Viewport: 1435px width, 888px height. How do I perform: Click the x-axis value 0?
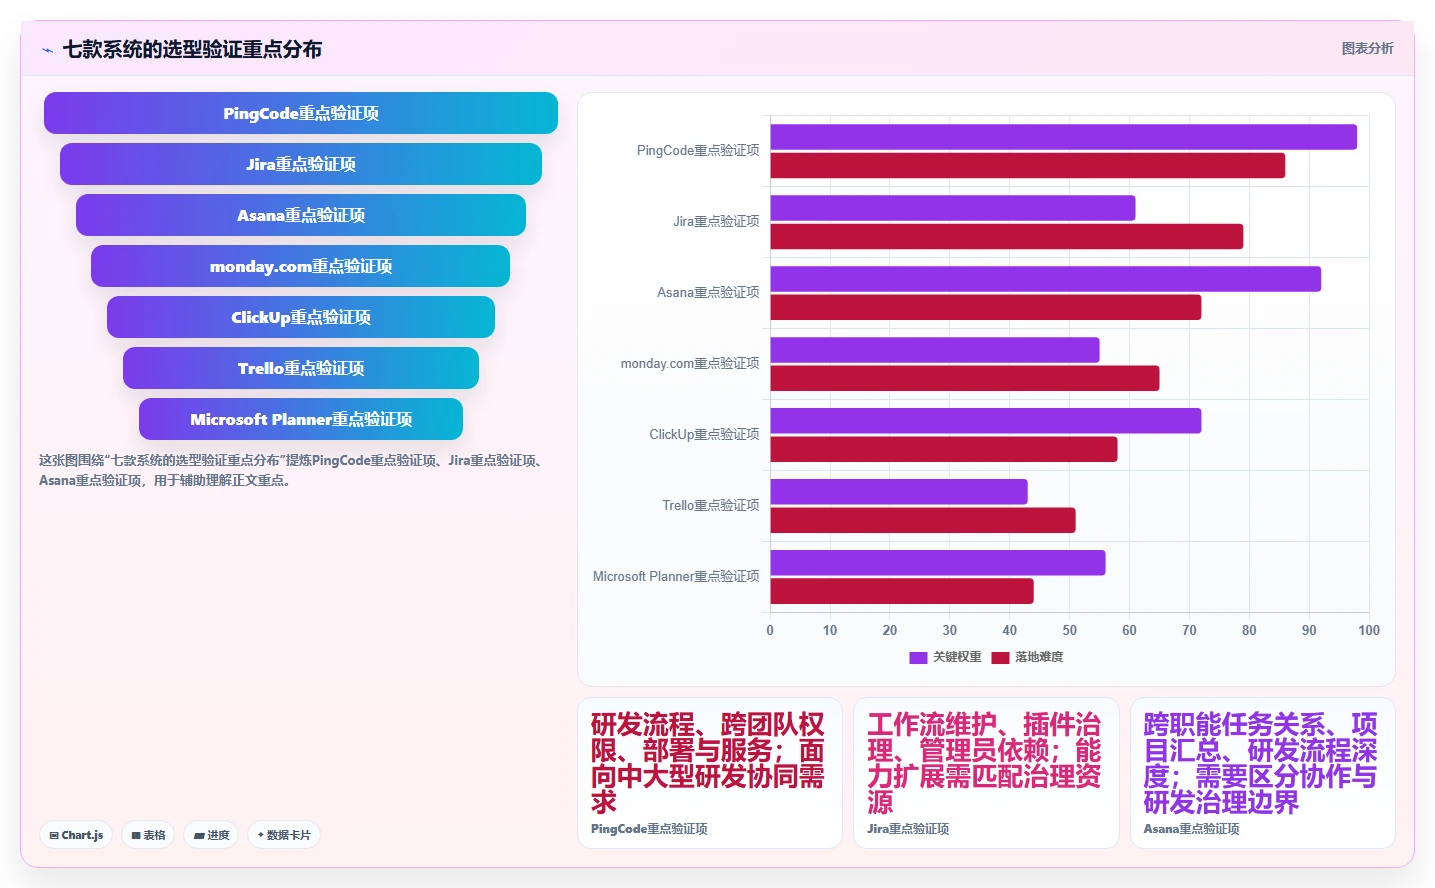pyautogui.click(x=770, y=630)
